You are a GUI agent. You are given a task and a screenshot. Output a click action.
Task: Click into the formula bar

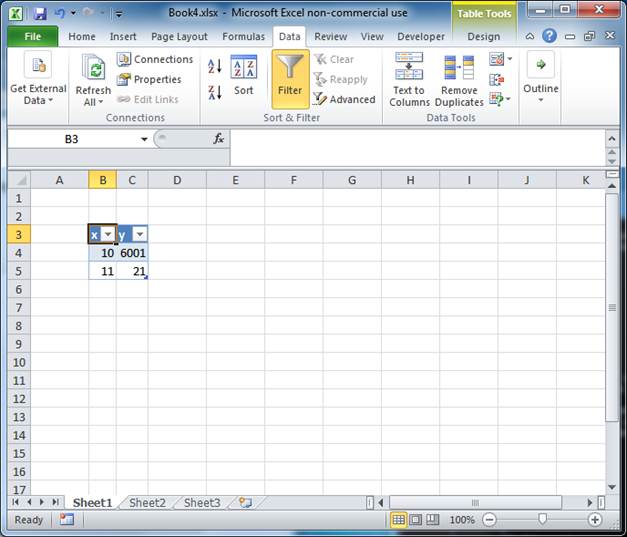pyautogui.click(x=417, y=148)
